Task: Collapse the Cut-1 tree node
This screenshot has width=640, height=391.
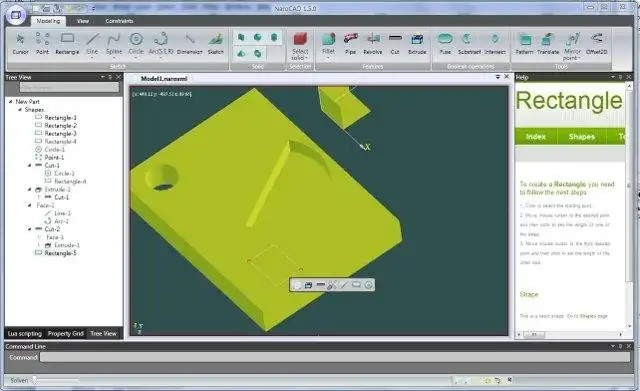Action: click(29, 165)
